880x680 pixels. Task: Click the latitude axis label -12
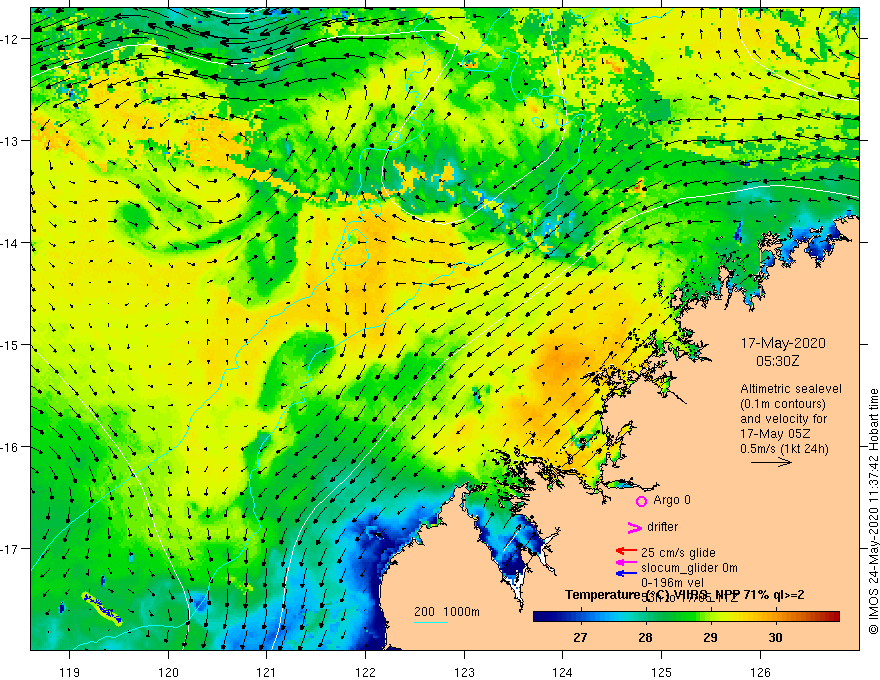tap(11, 39)
